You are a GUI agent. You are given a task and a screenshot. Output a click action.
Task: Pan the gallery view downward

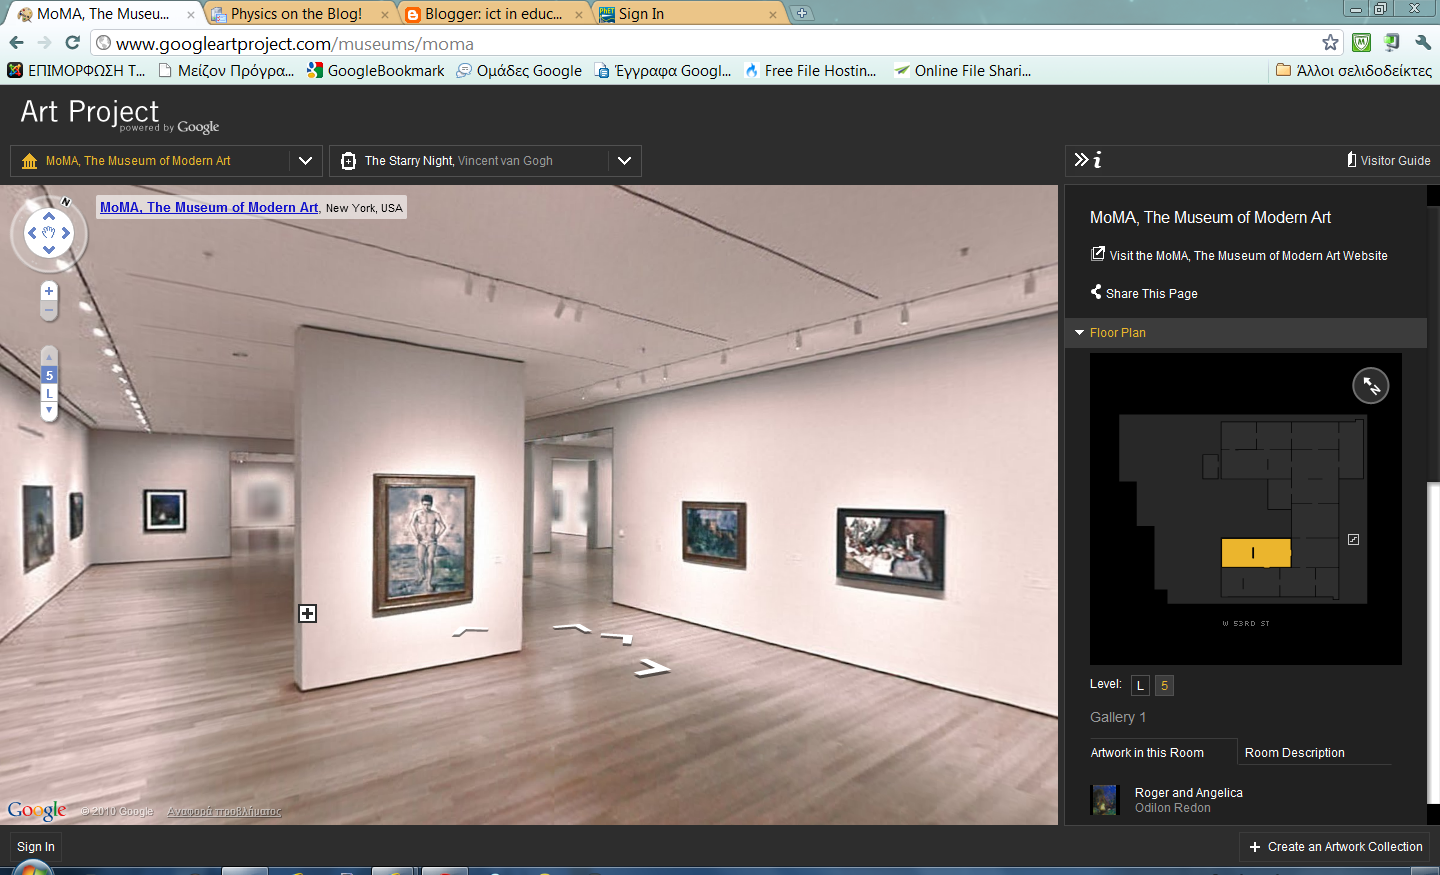click(49, 250)
